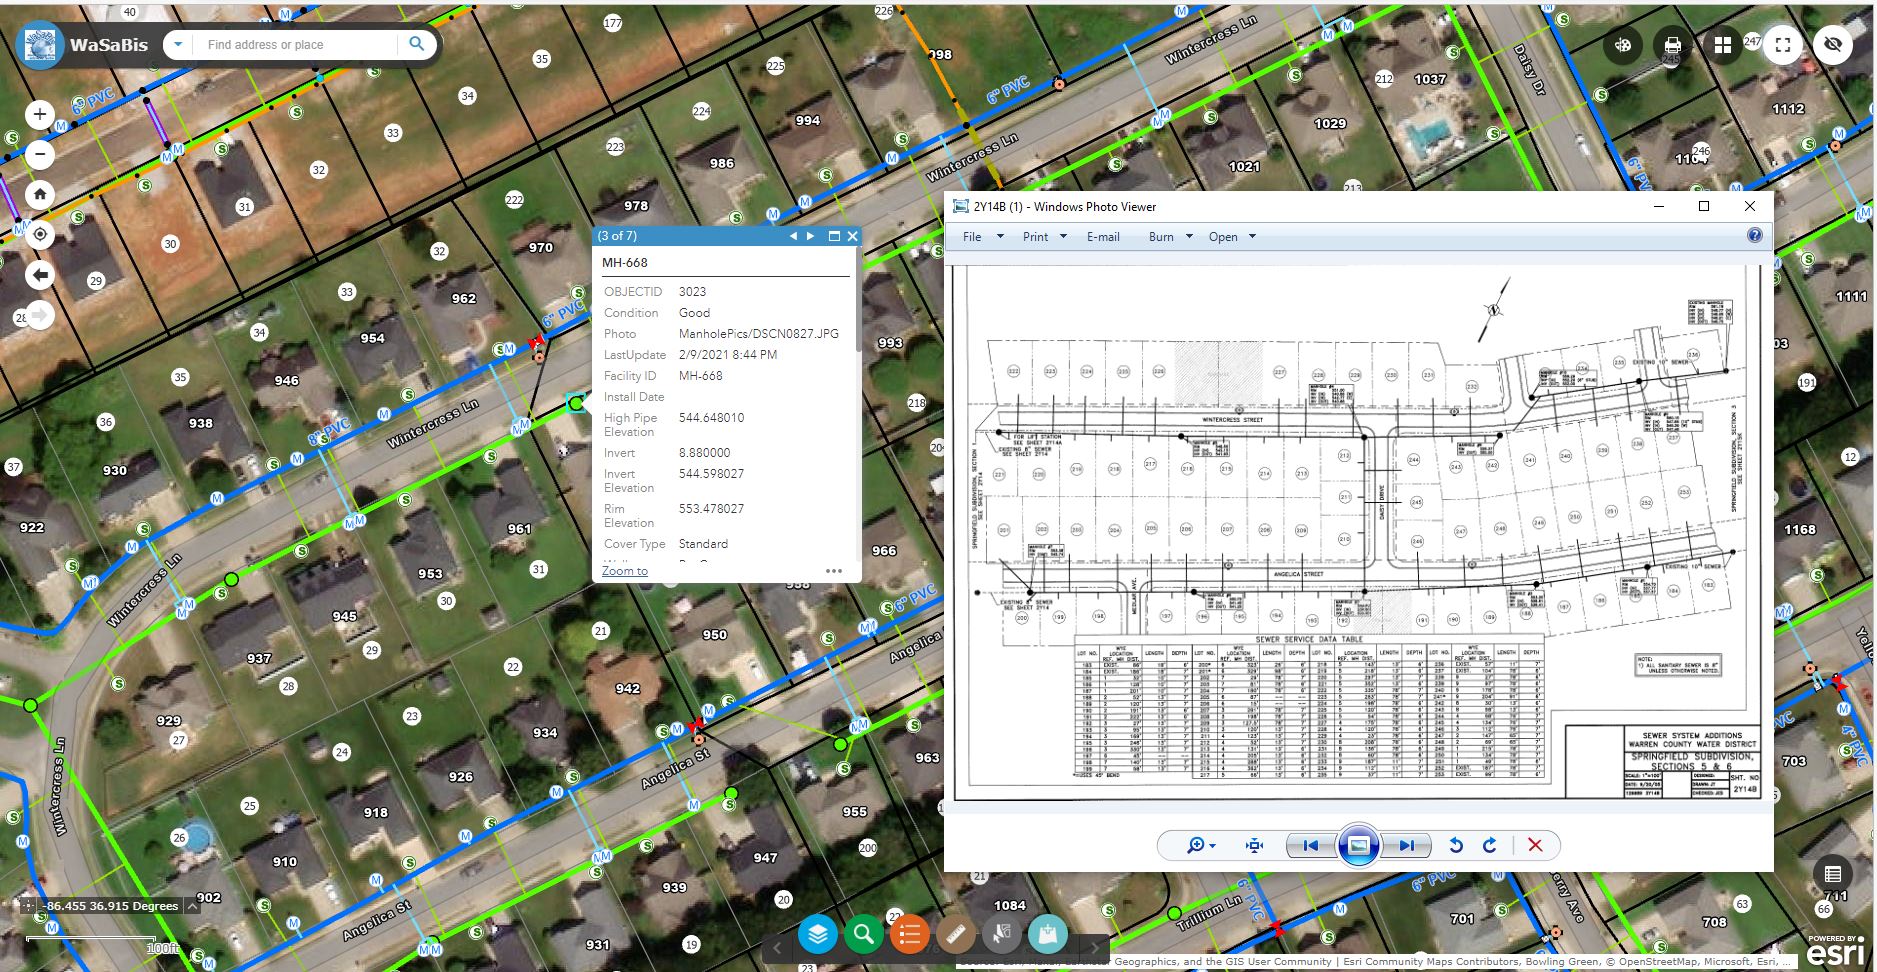Viewport: 1877px width, 972px height.
Task: Select Condition value Good
Action: coord(694,313)
